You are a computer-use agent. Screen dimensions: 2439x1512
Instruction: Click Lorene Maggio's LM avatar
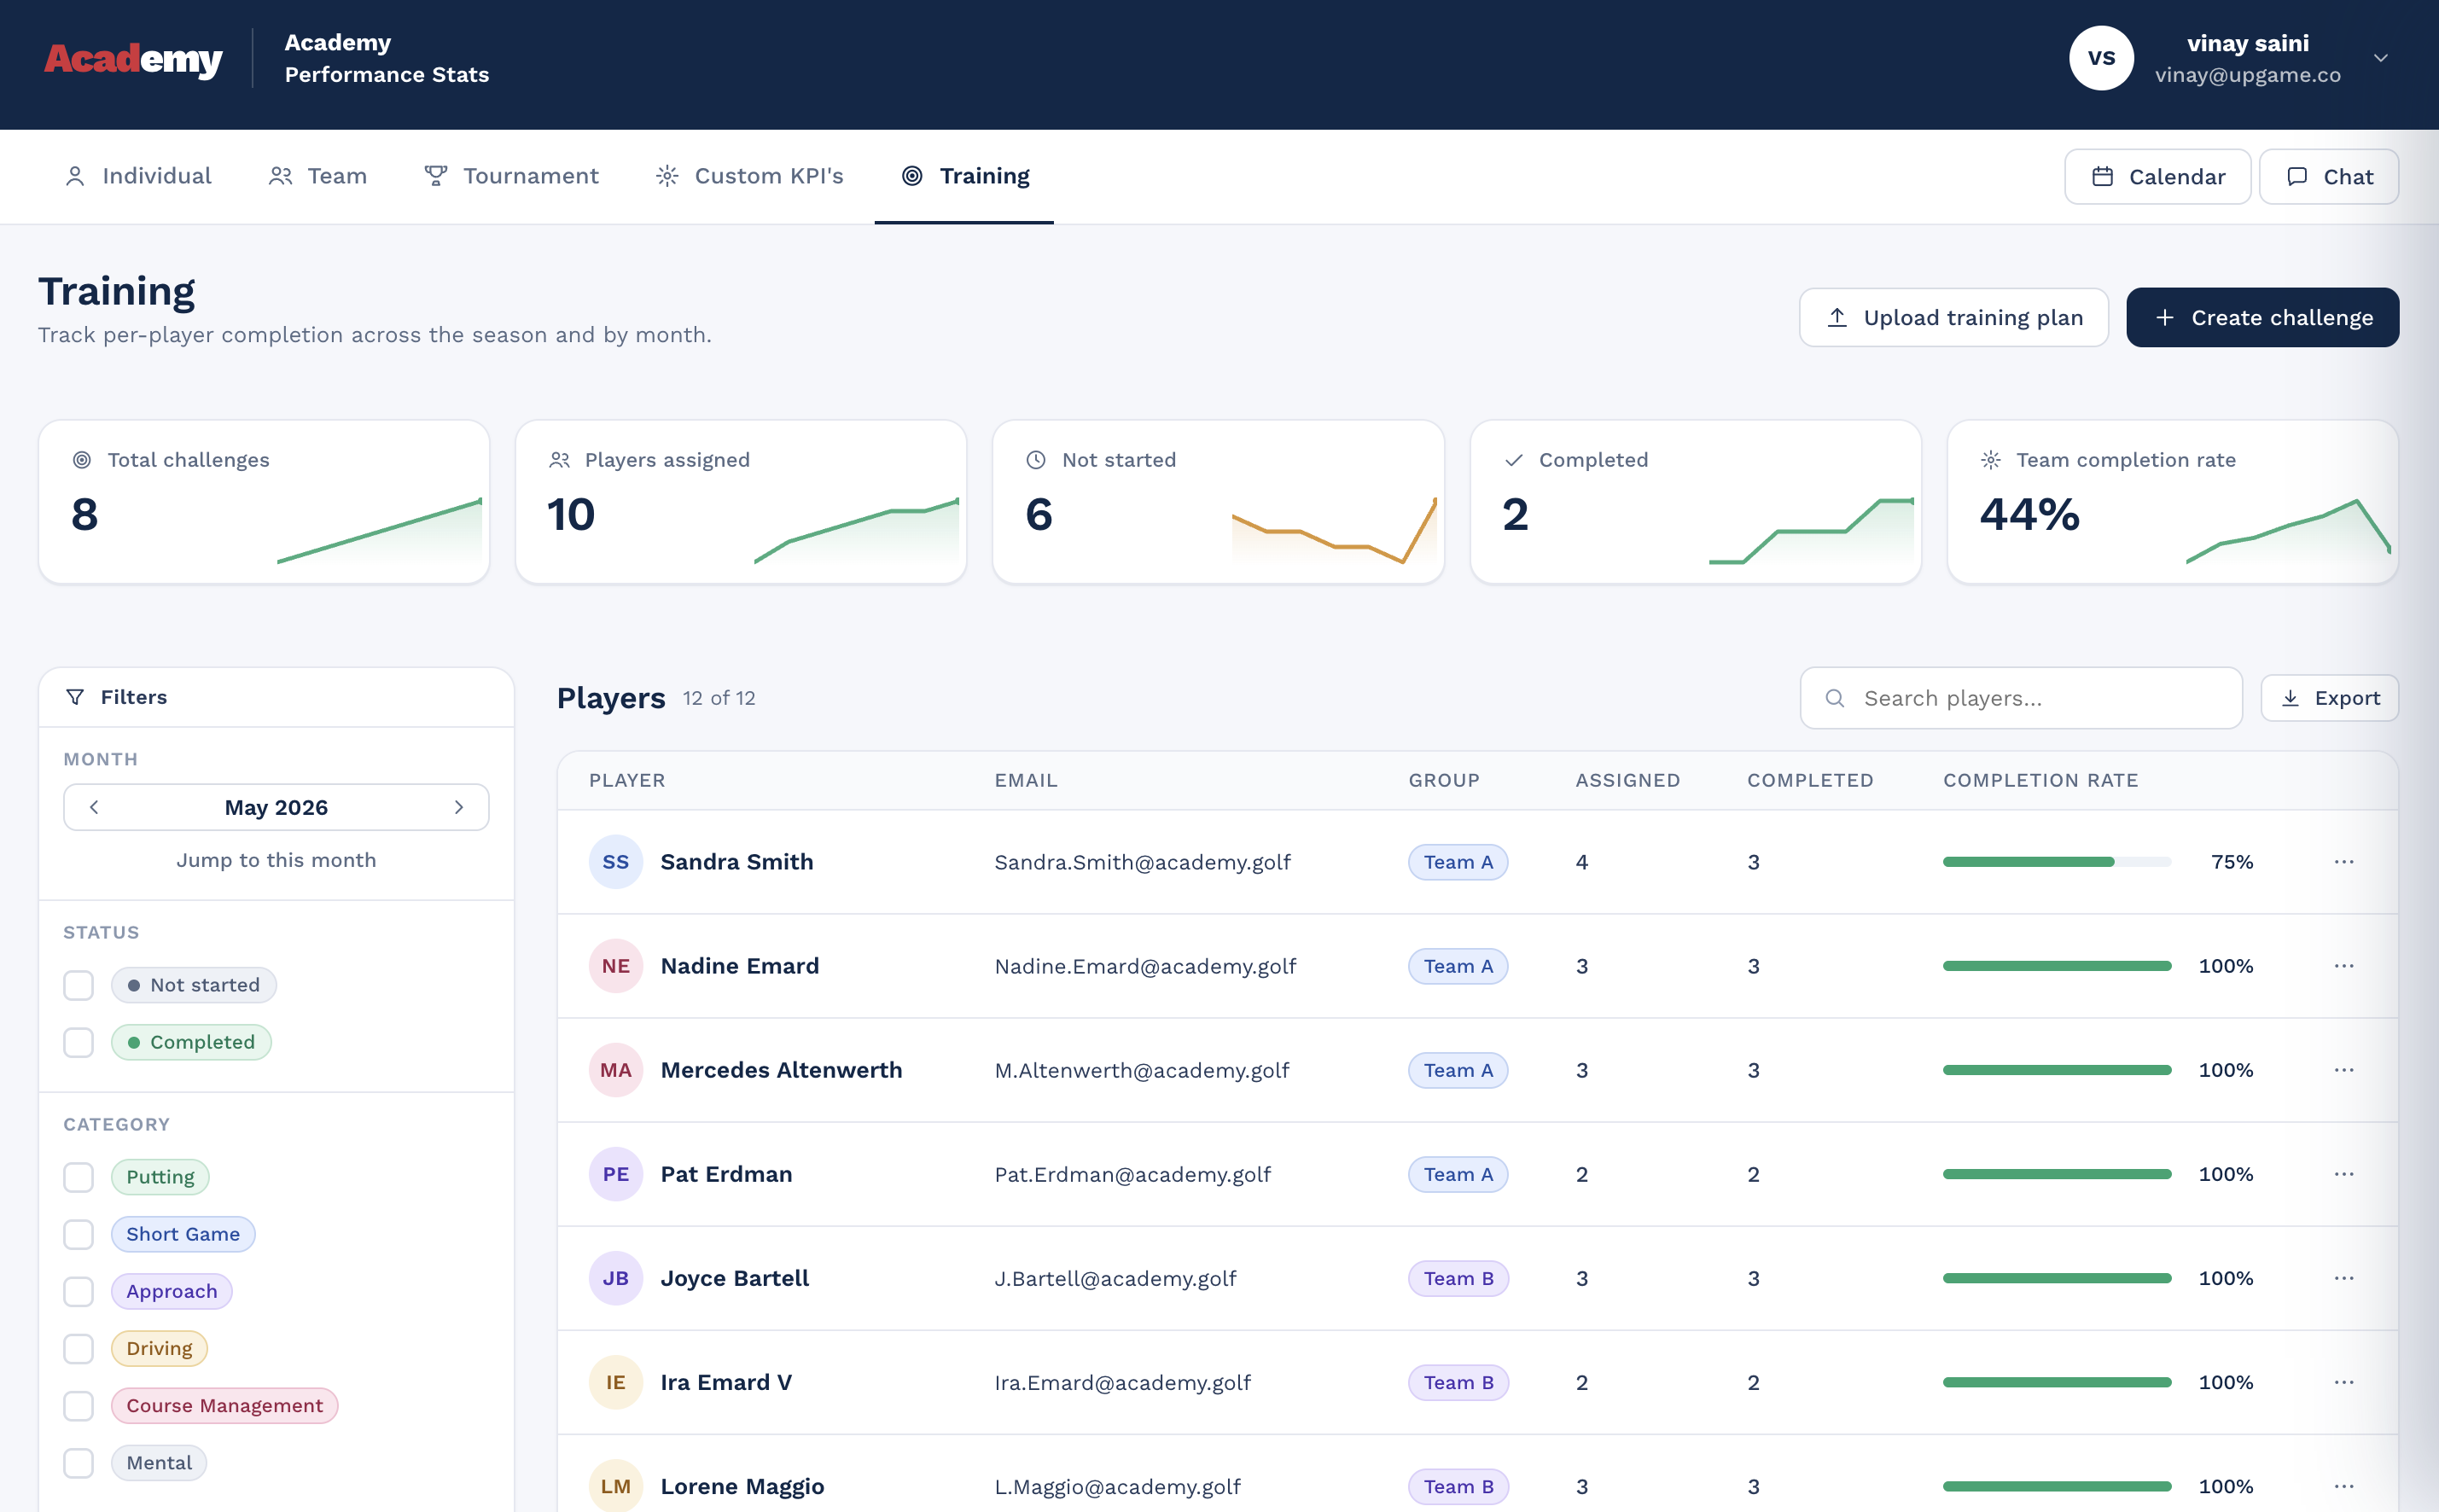click(616, 1486)
